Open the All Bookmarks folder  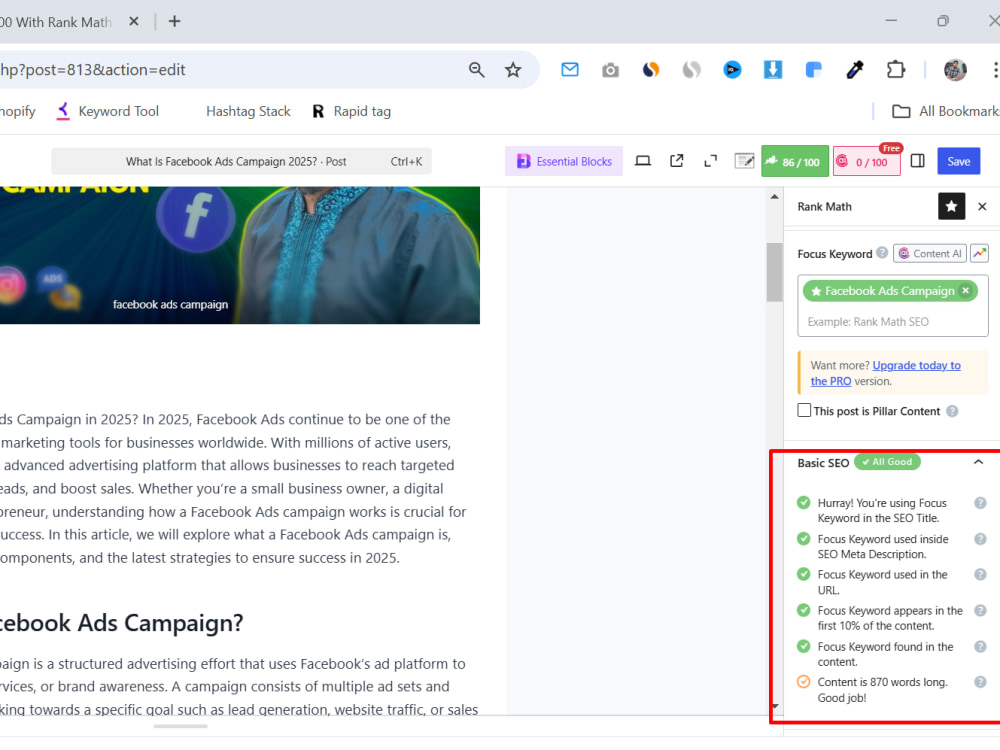945,112
